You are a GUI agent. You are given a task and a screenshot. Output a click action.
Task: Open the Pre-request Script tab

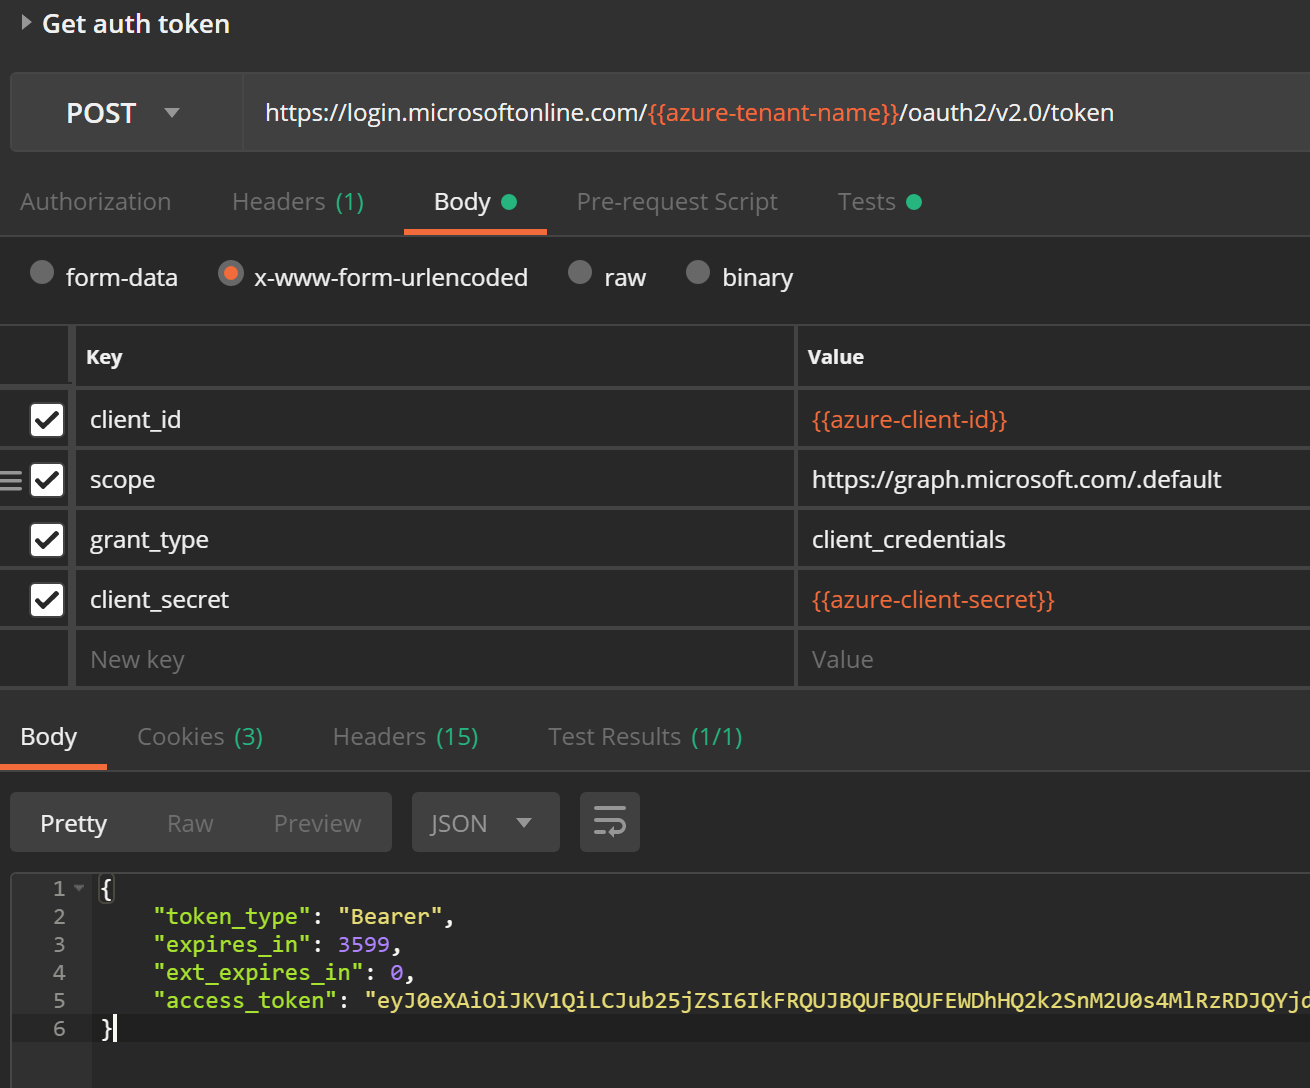(677, 201)
